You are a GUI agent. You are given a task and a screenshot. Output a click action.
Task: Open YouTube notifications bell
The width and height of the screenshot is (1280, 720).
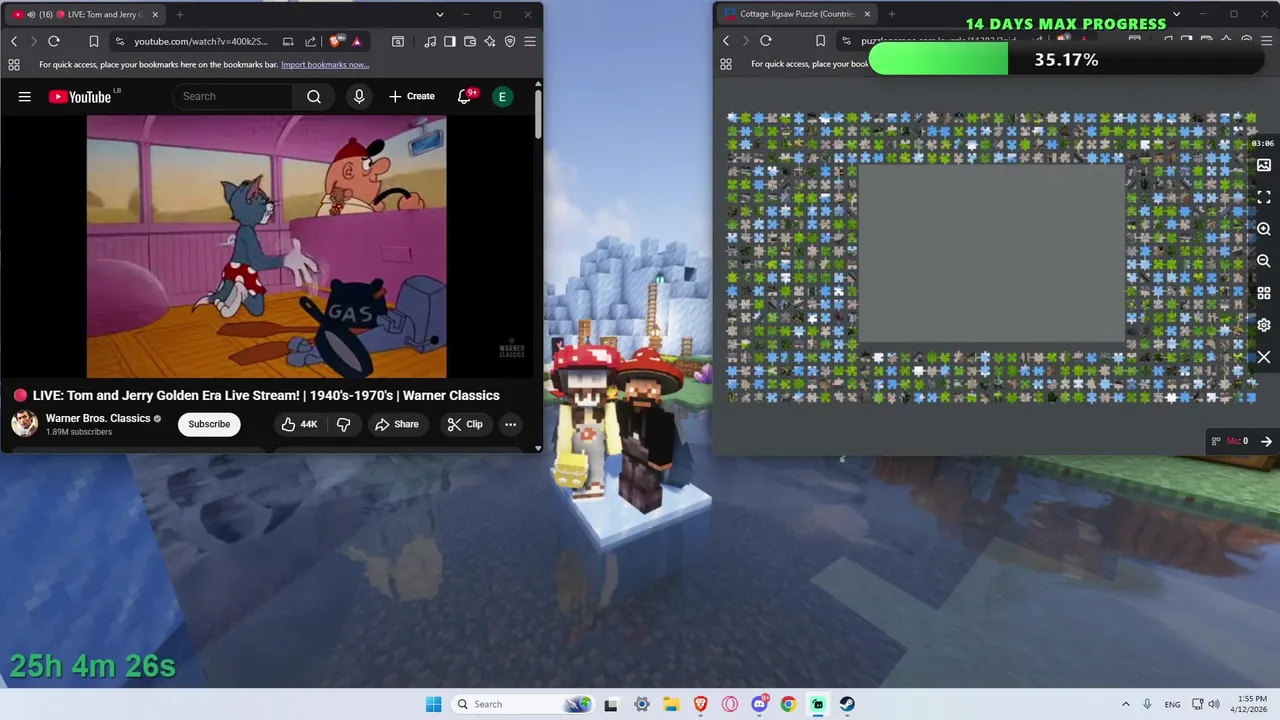click(x=465, y=96)
